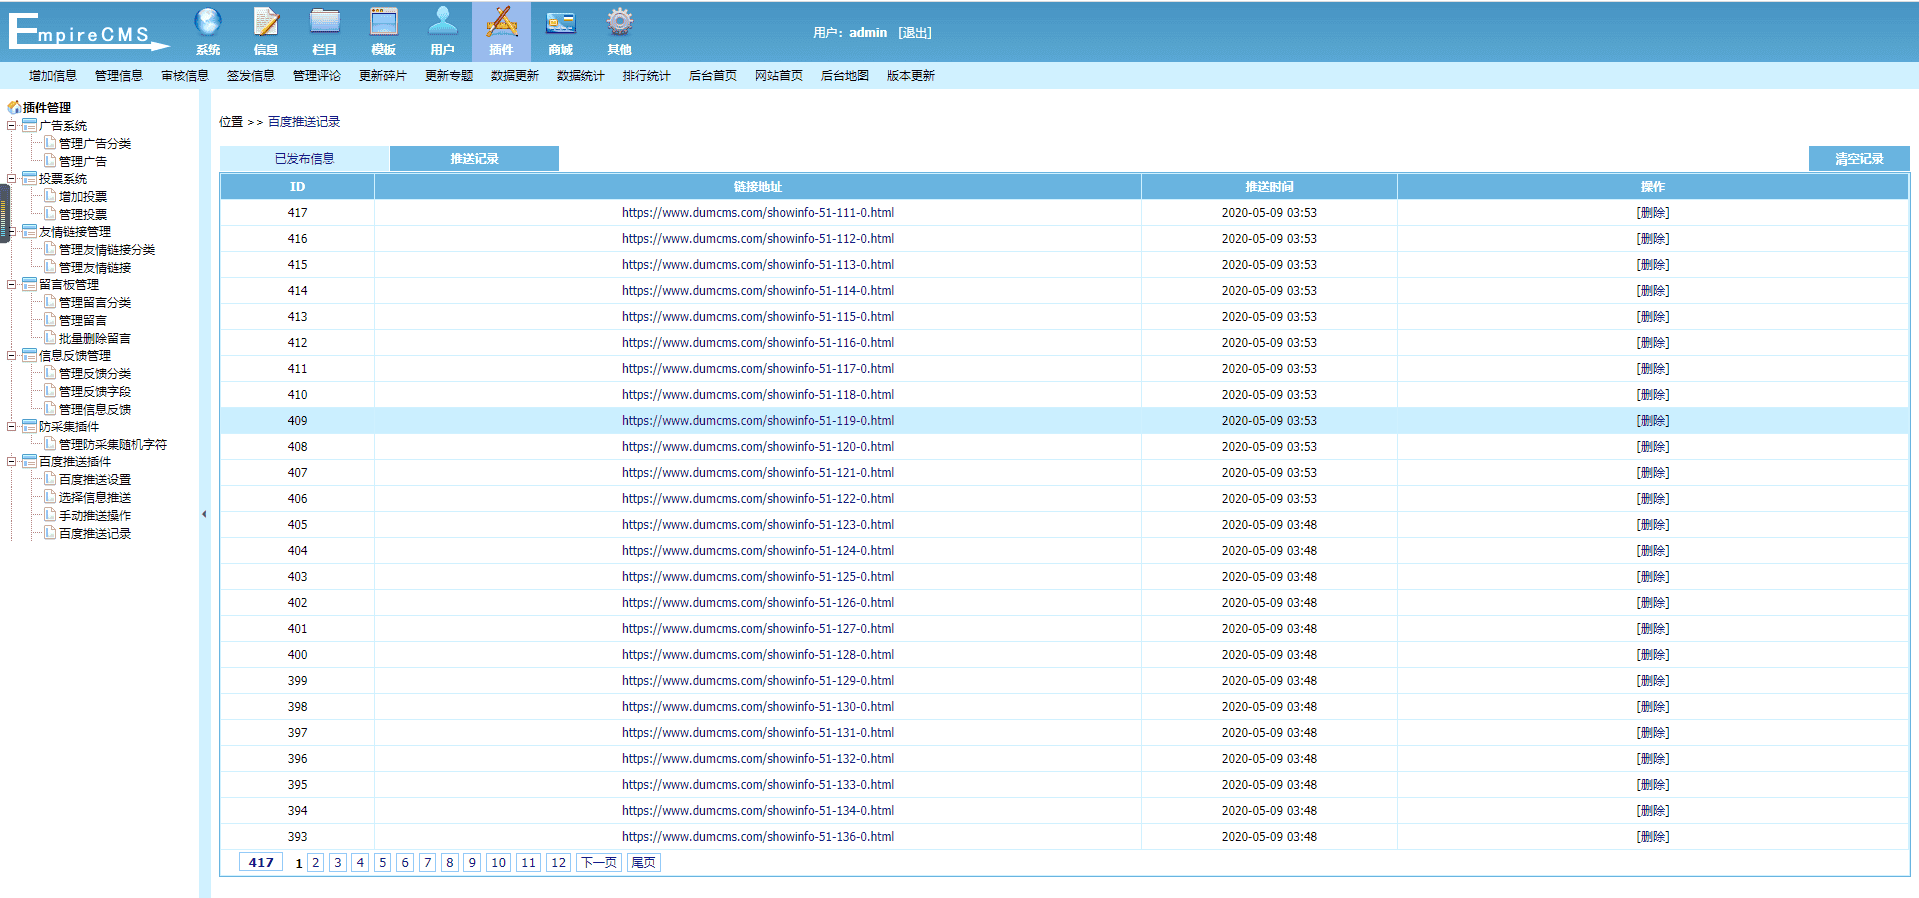Open 数据更新 in the shortcut menu
The image size is (1919, 898).
pyautogui.click(x=514, y=76)
